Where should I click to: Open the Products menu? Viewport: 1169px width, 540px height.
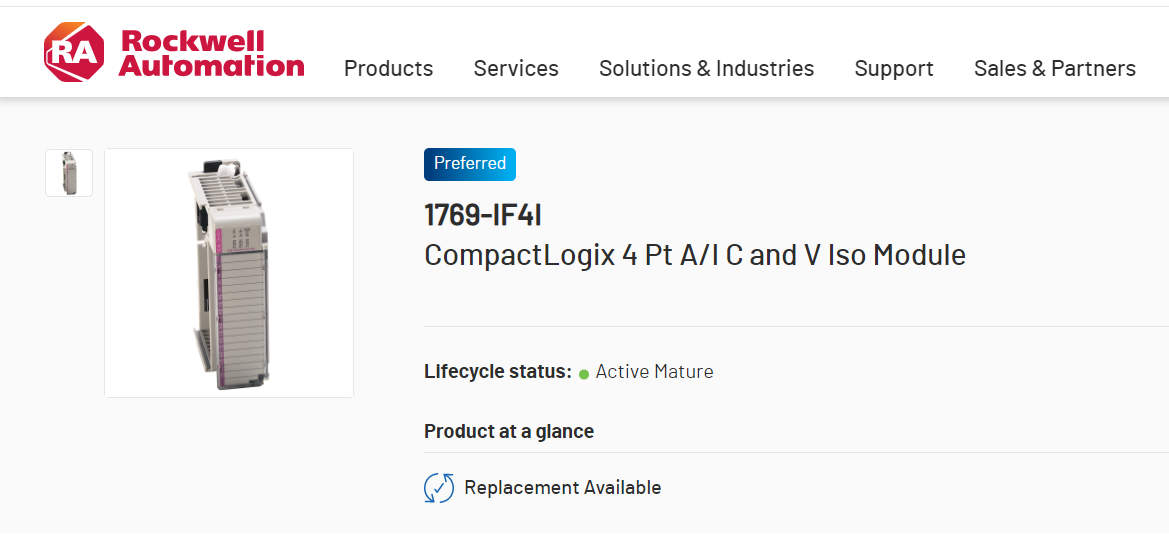click(x=388, y=68)
